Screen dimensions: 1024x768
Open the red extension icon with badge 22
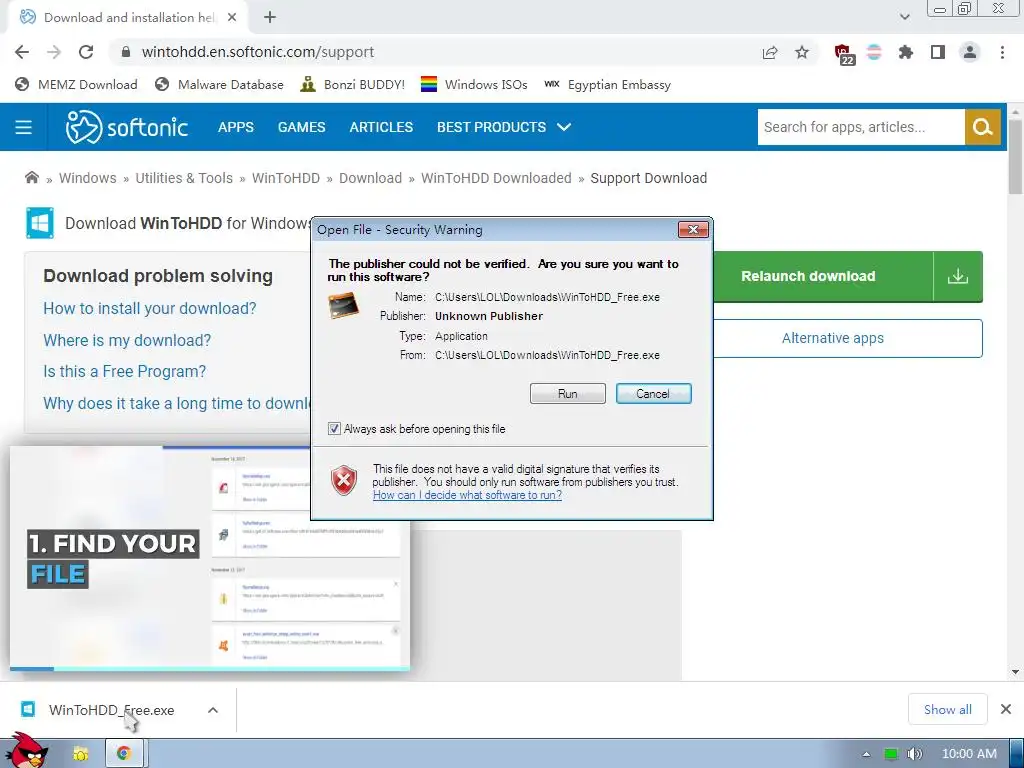[x=844, y=54]
